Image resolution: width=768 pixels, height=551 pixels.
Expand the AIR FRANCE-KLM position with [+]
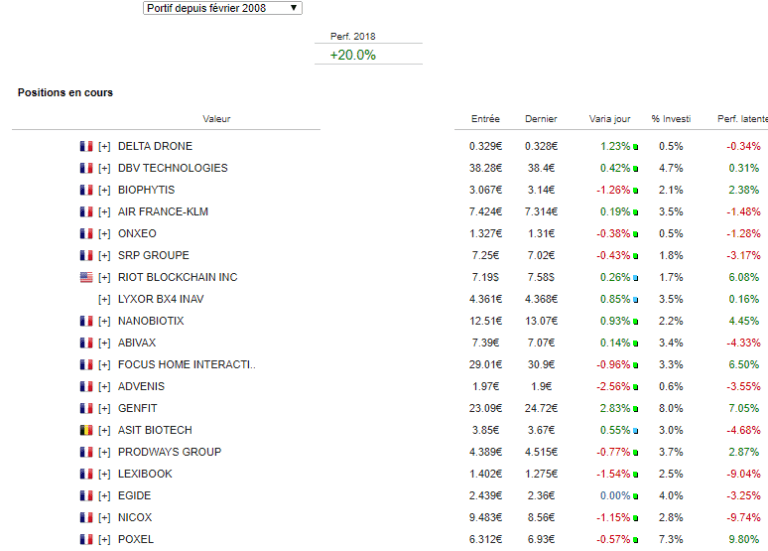104,212
